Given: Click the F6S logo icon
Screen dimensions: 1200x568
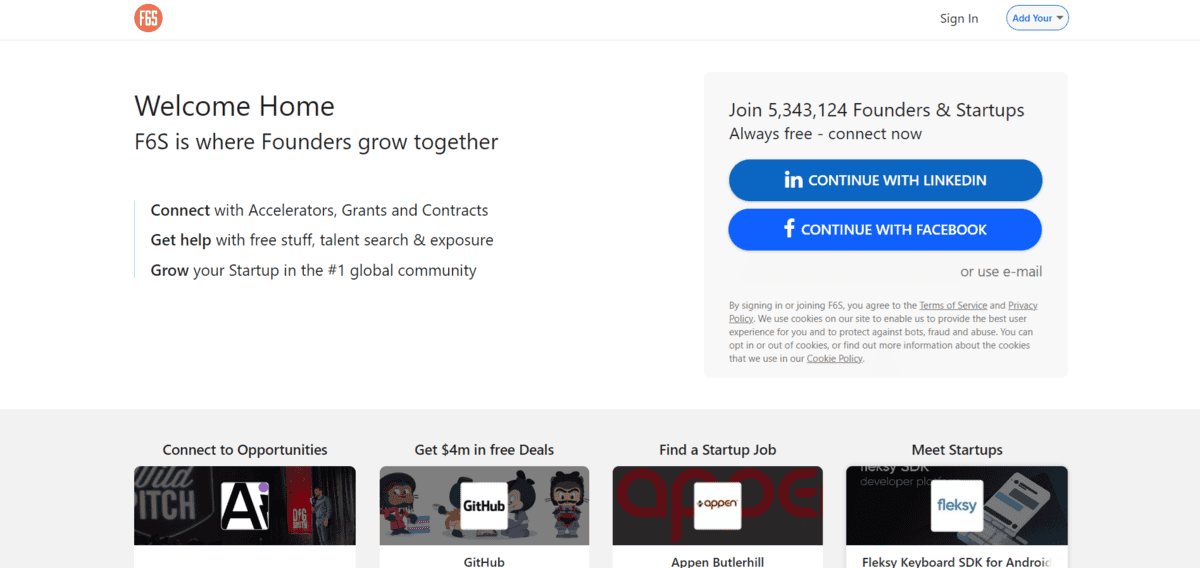Looking at the screenshot, I should (148, 18).
